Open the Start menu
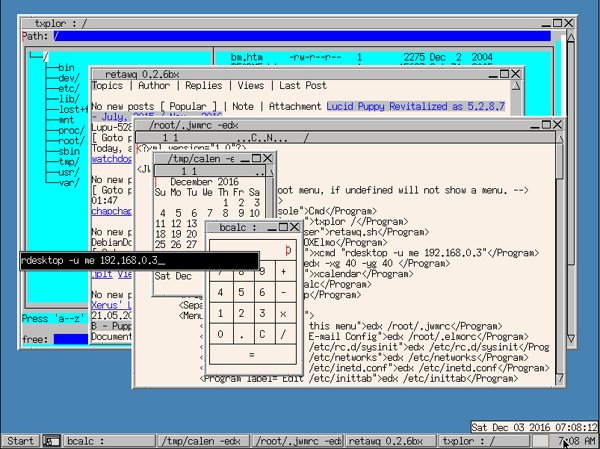This screenshot has height=449, width=600. pos(21,441)
